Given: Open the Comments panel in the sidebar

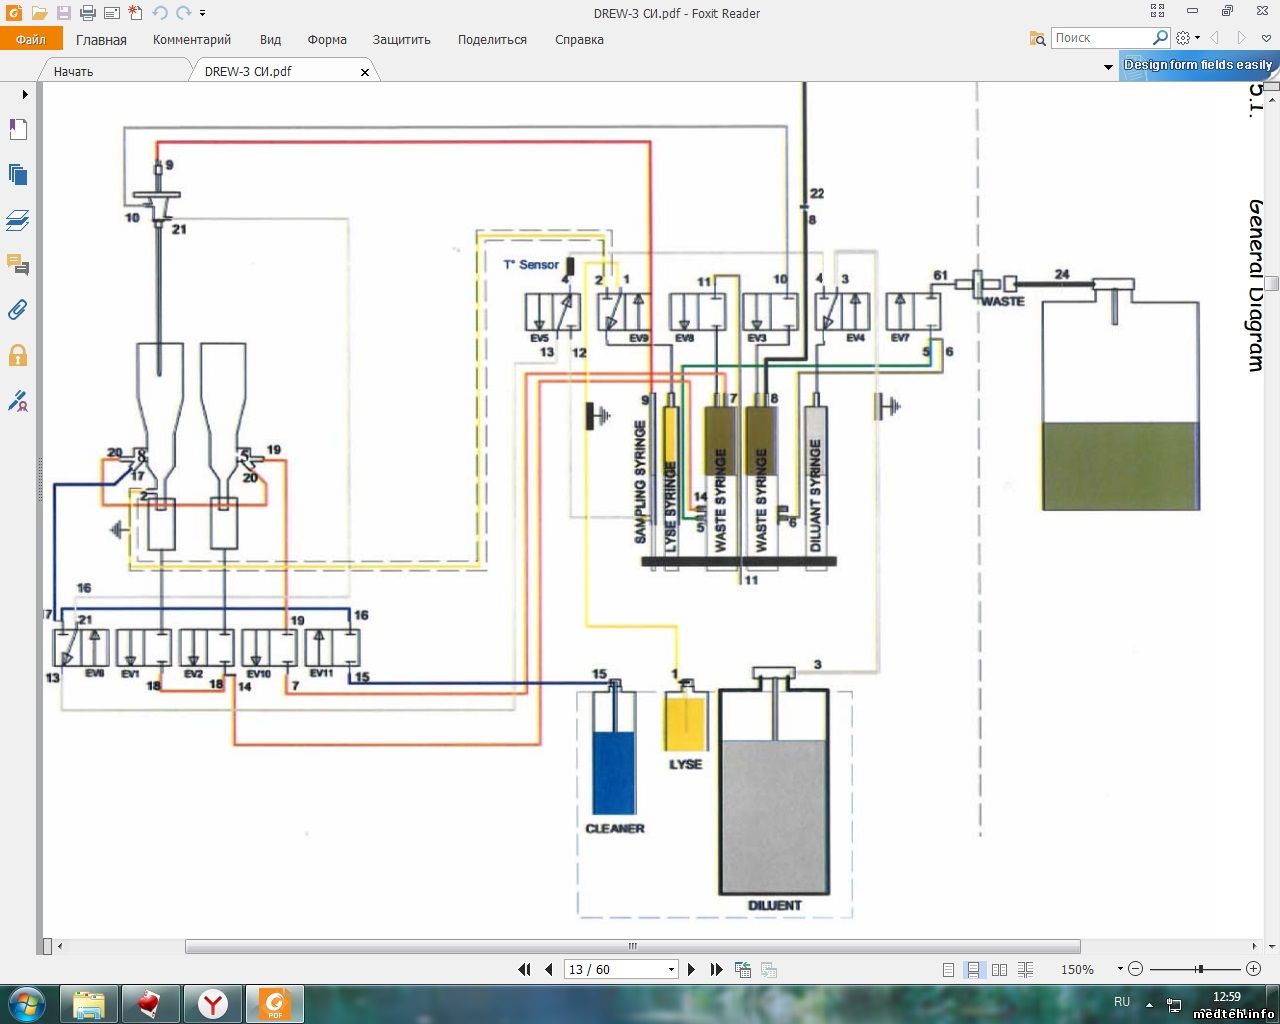Looking at the screenshot, I should (x=18, y=265).
